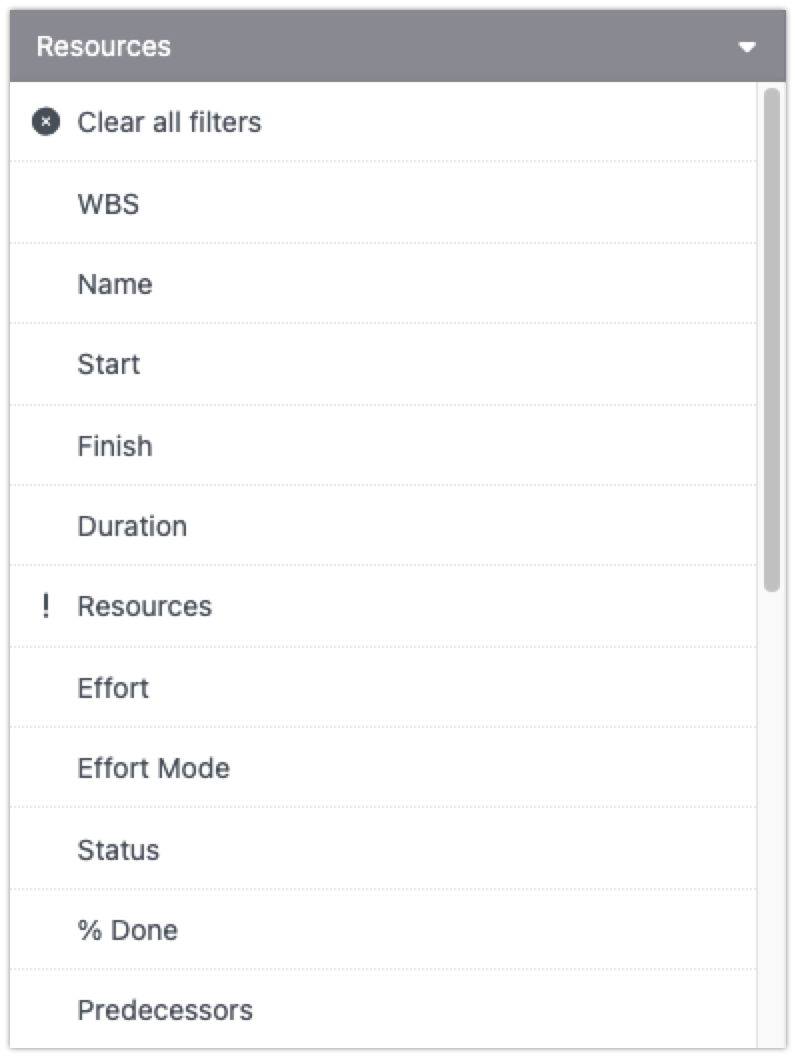Click the Predecessors filter option
The image size is (796, 1058).
[x=165, y=1010]
